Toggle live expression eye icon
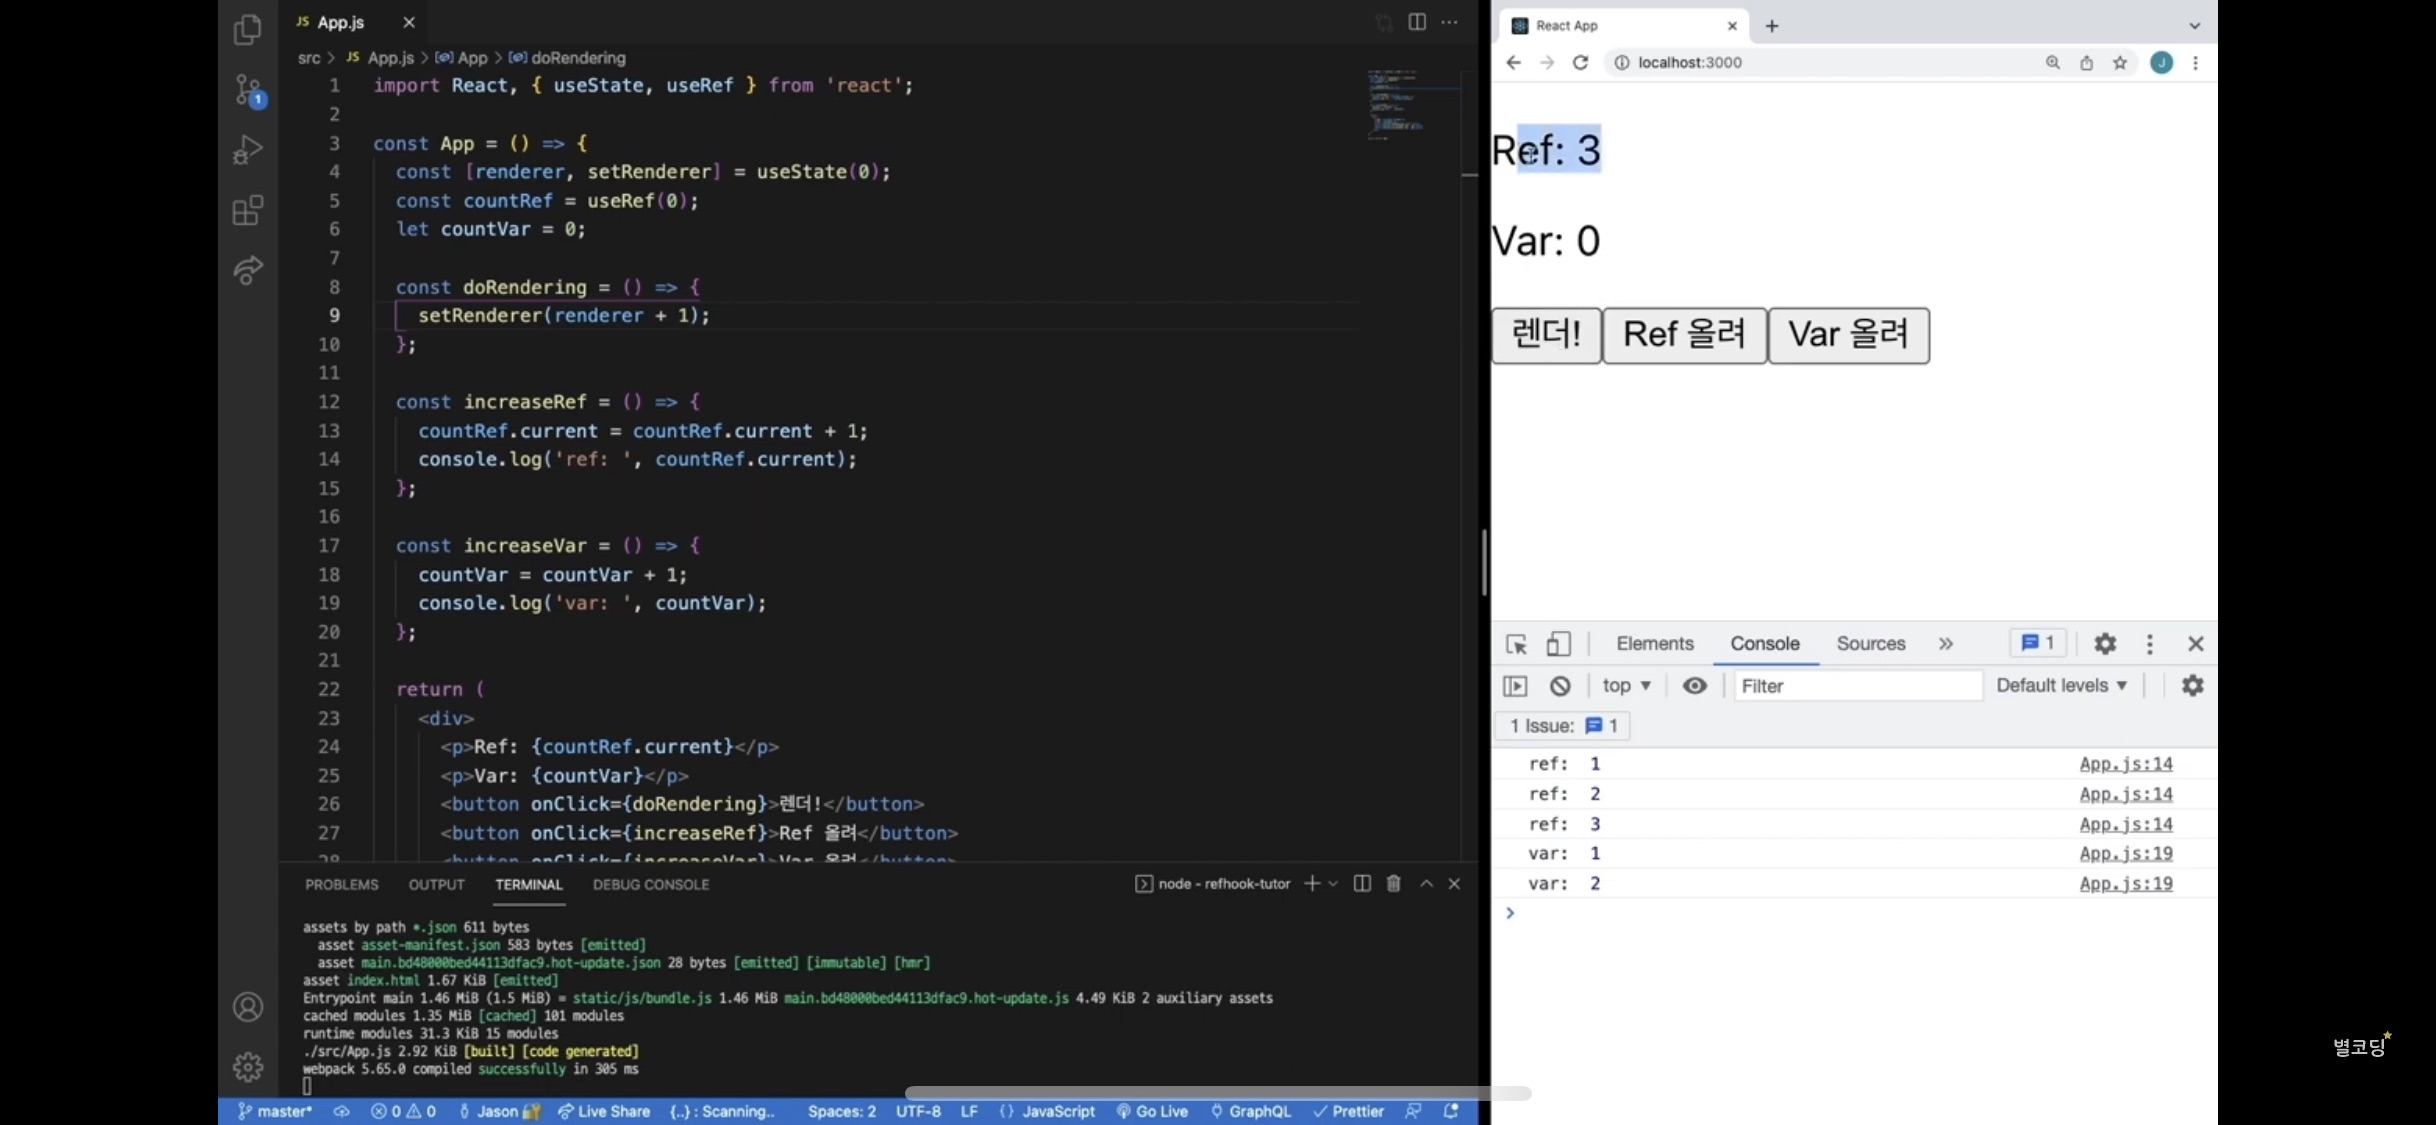 coord(1694,686)
